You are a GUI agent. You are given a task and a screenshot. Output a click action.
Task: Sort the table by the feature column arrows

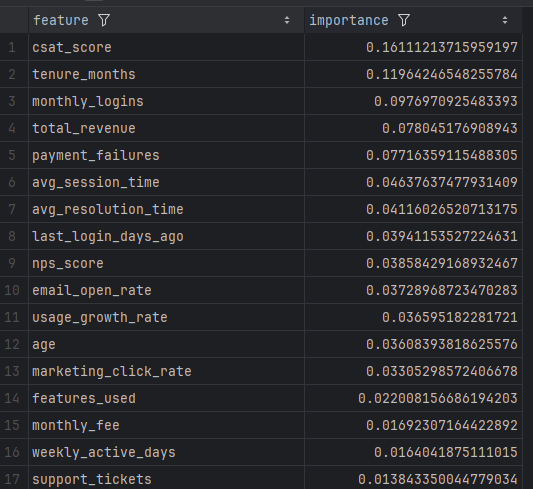[x=287, y=20]
